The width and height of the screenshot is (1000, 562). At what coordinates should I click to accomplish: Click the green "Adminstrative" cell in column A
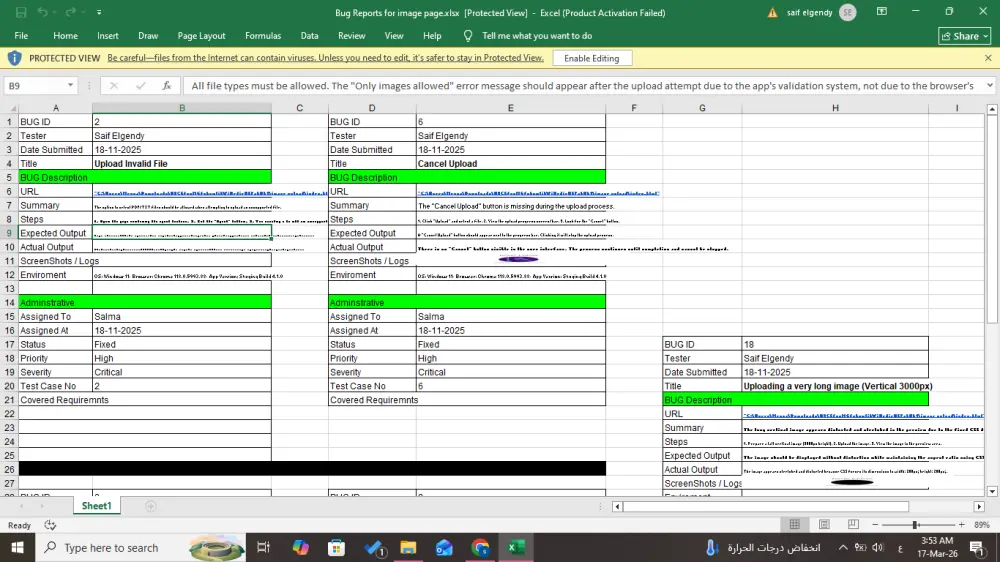pos(55,302)
